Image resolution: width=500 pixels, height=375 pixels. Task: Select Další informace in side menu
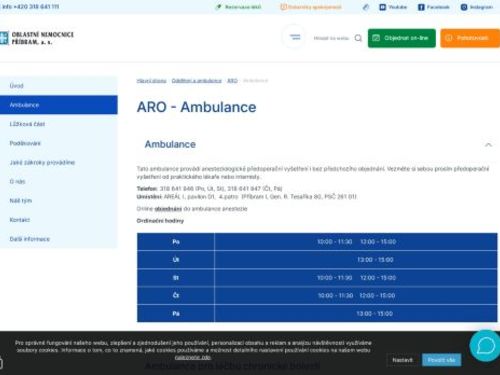pos(59,239)
